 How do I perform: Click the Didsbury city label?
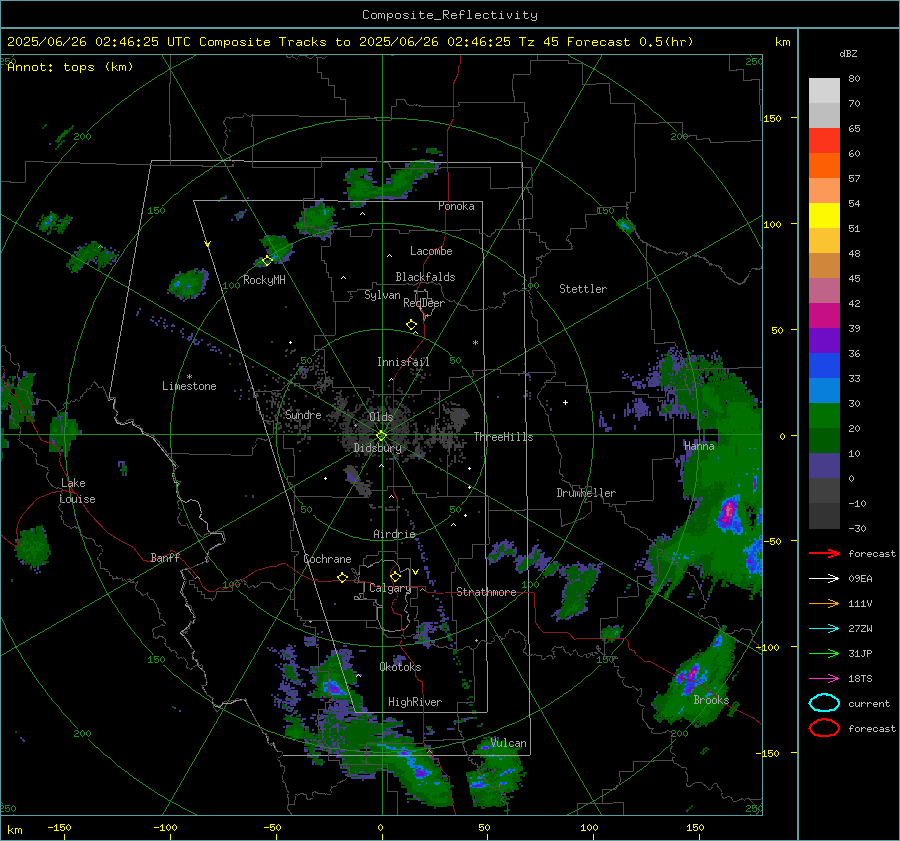tap(378, 448)
